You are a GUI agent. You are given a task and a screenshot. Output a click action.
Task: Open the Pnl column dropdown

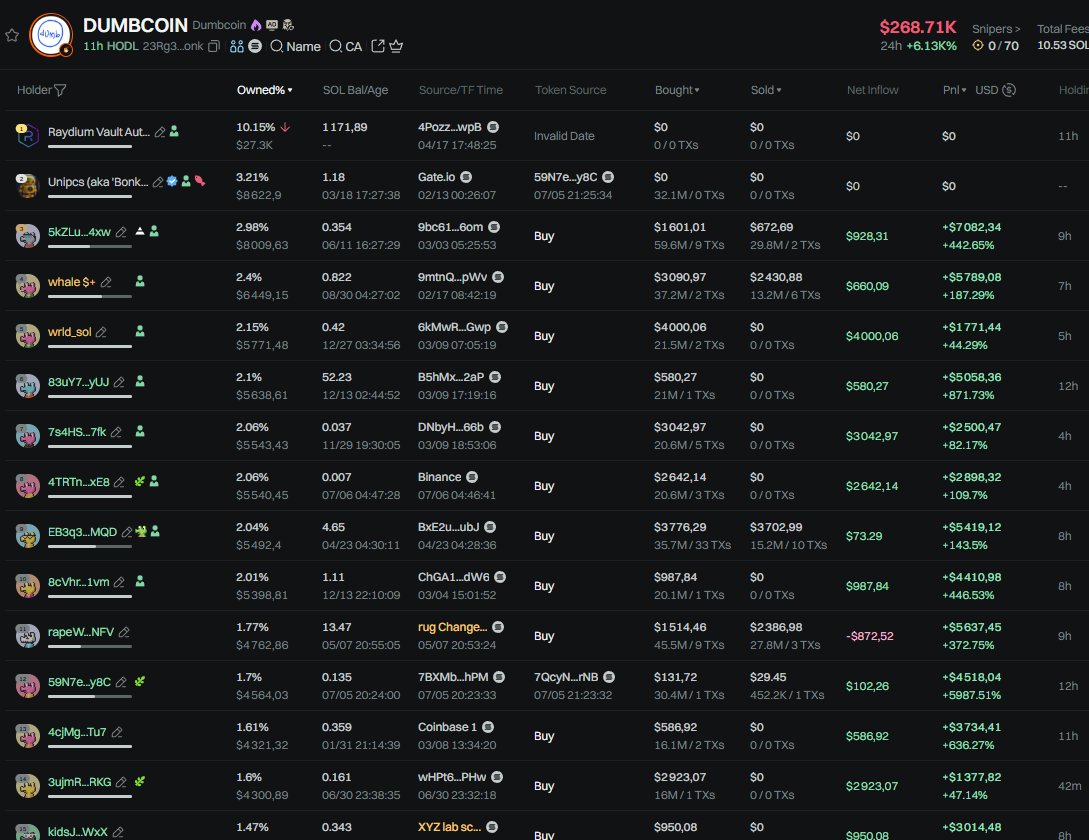click(x=954, y=90)
